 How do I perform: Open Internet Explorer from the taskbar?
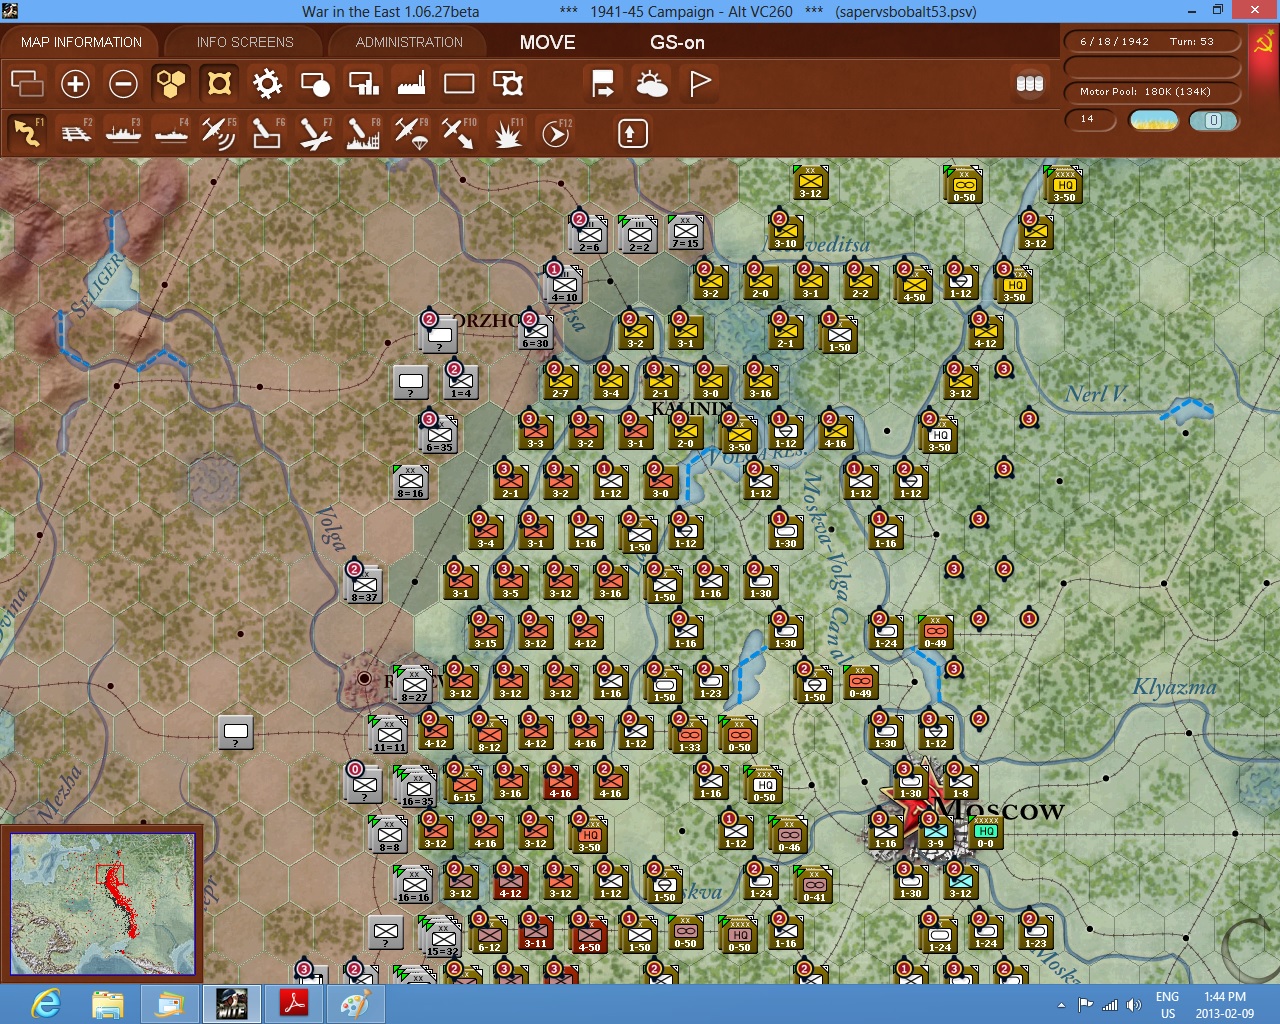[x=46, y=1004]
